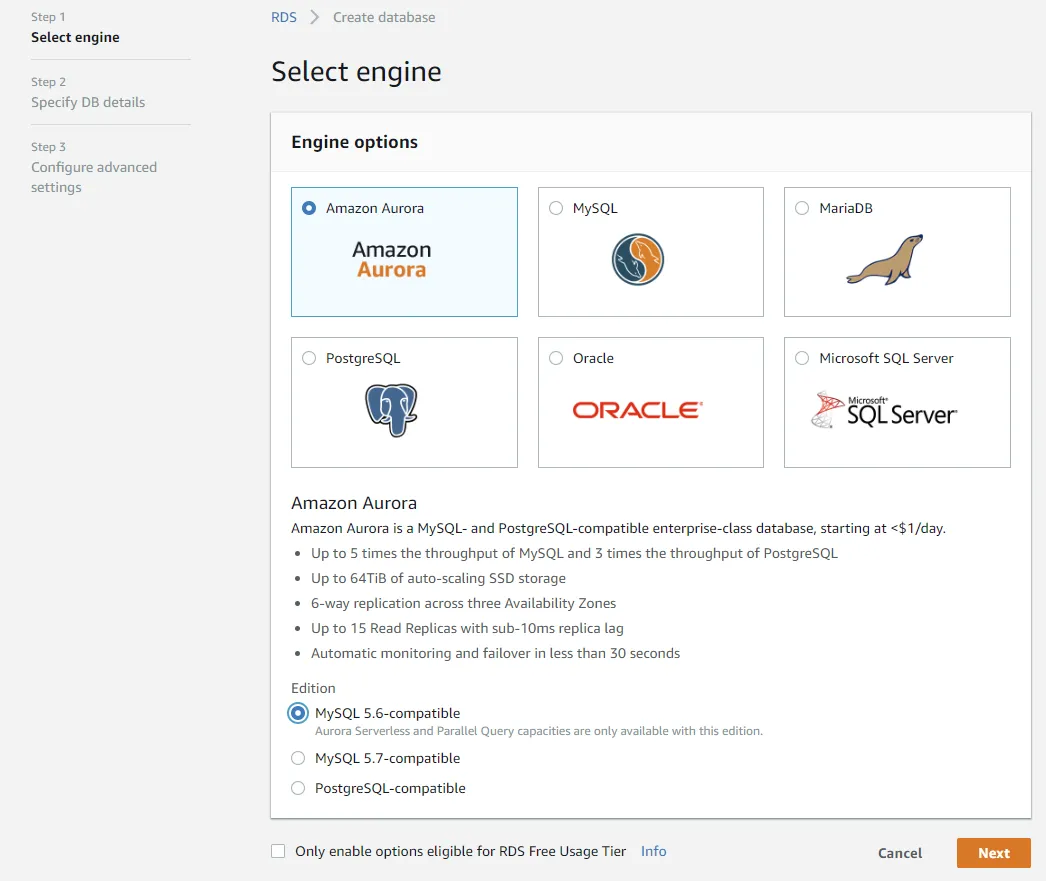Click the Microsoft SQL Server logo

tap(884, 410)
